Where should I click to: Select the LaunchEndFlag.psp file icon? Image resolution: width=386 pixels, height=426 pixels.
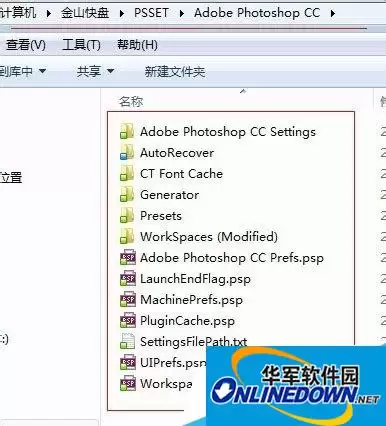pyautogui.click(x=127, y=278)
